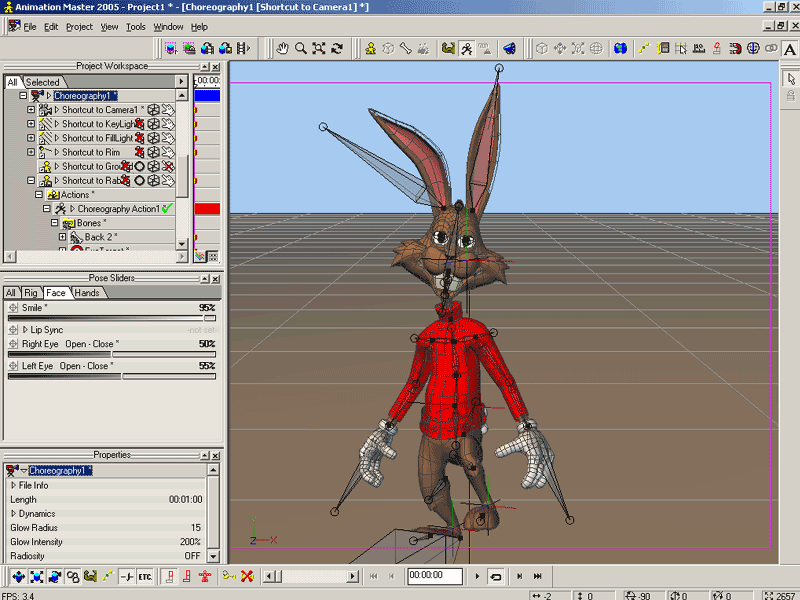The height and width of the screenshot is (600, 800).
Task: Open the Tools menu
Action: tap(136, 27)
